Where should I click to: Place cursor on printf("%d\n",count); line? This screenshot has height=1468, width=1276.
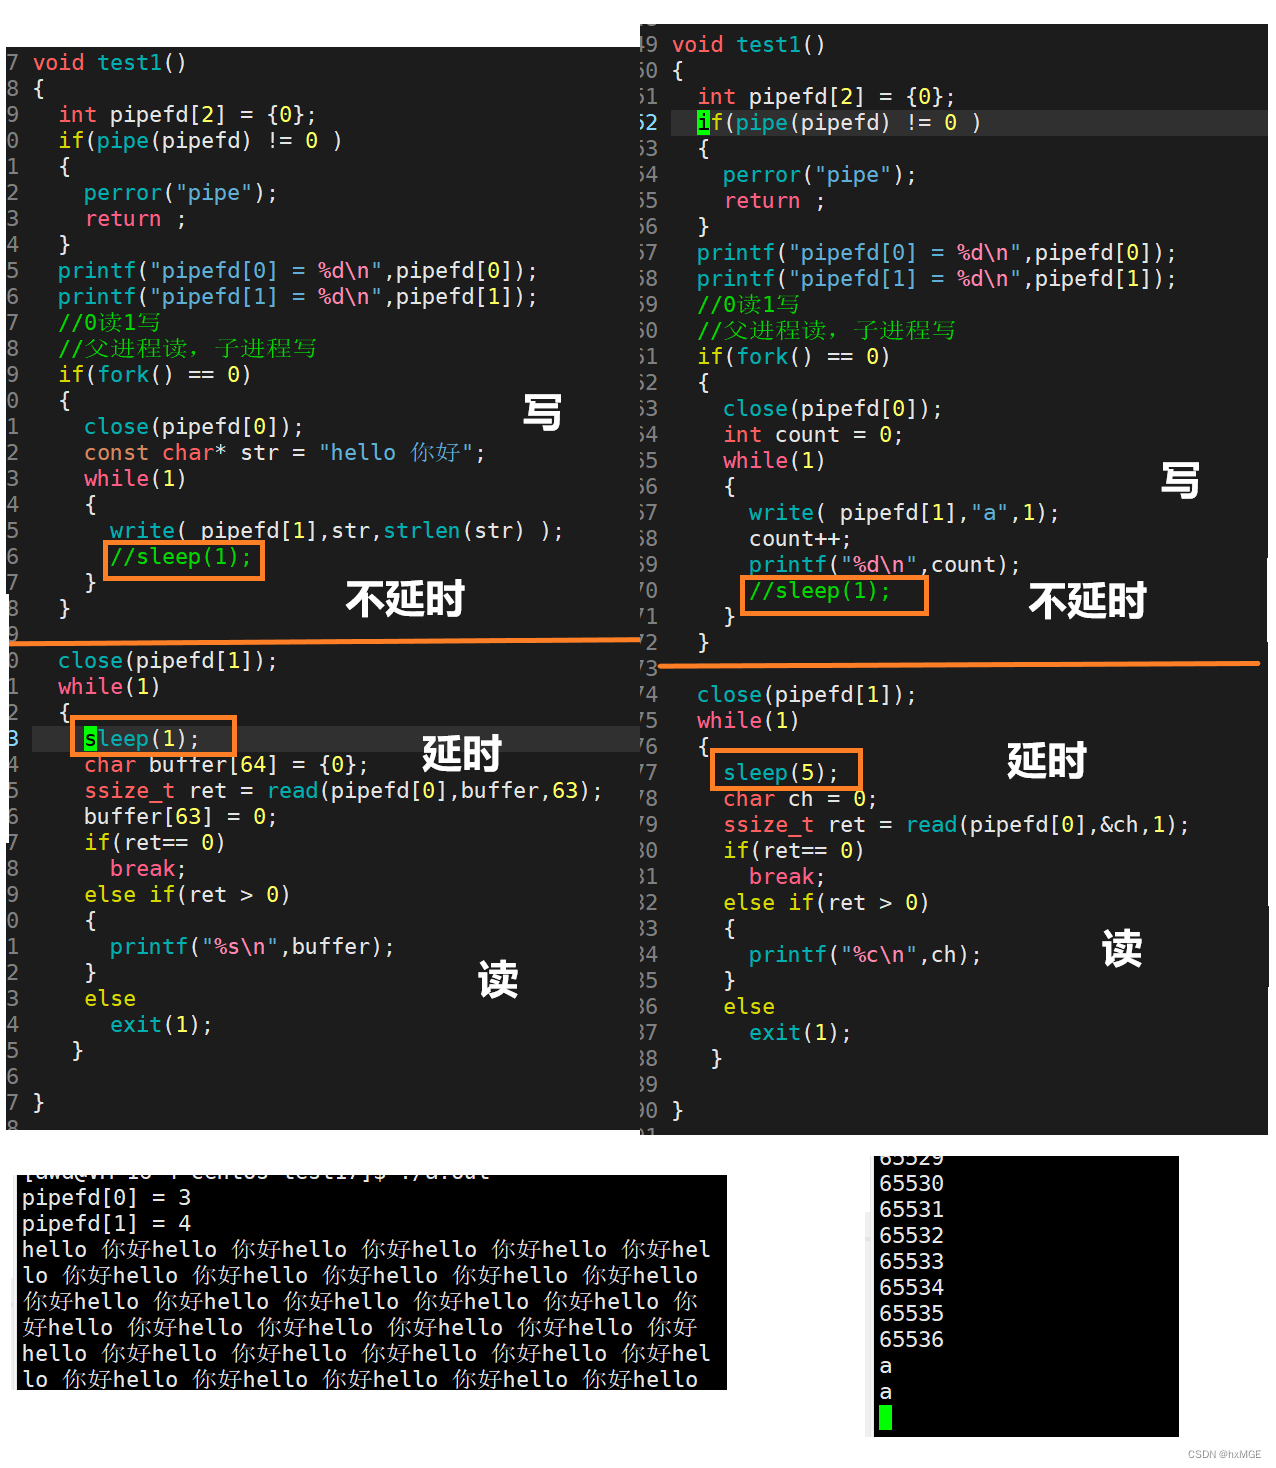click(885, 565)
